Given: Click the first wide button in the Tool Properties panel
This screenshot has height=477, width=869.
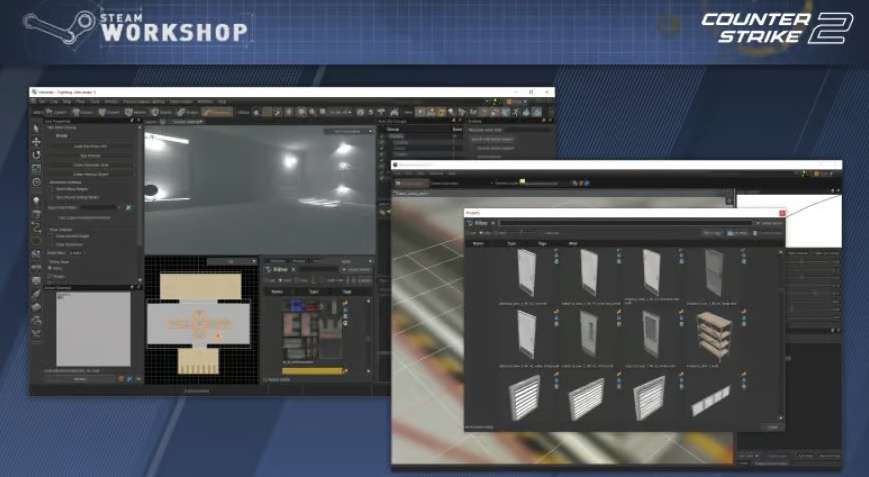Looking at the screenshot, I should point(91,146).
